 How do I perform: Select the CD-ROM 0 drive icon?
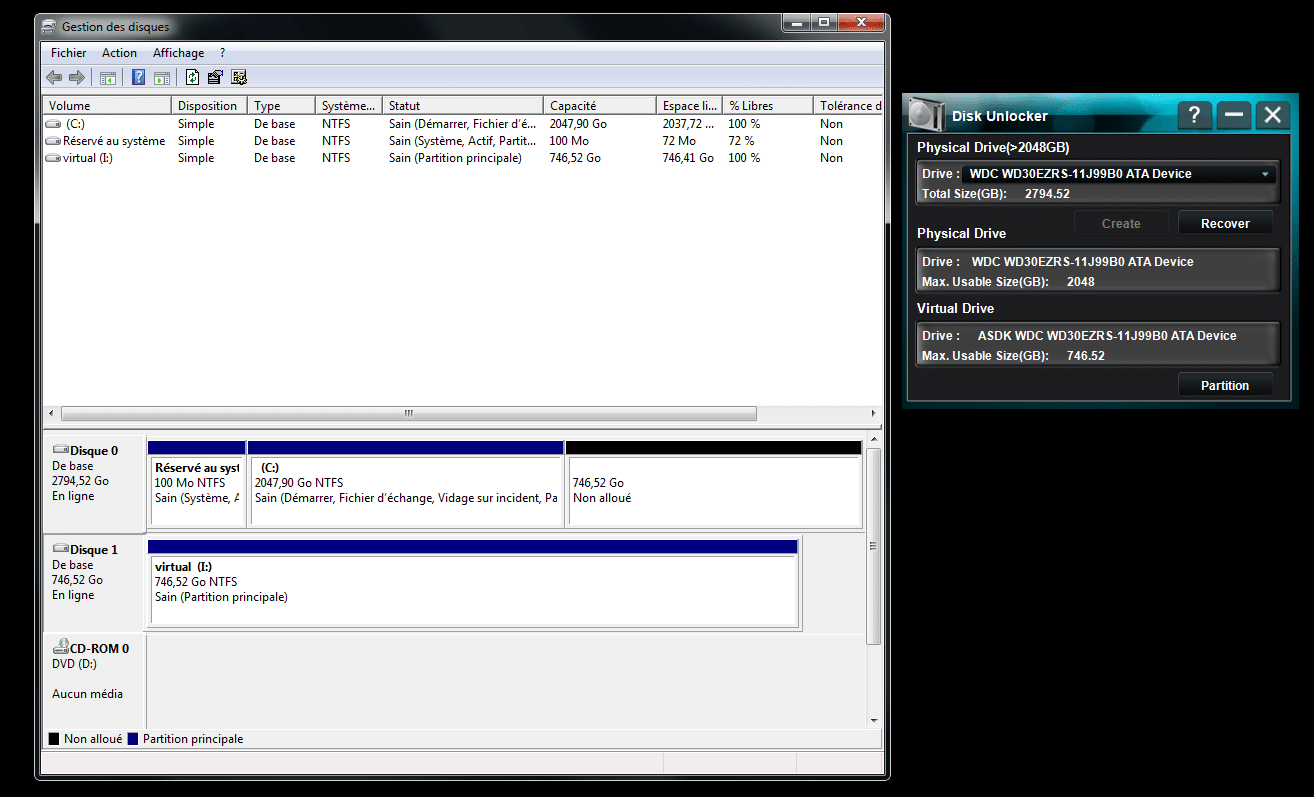60,648
